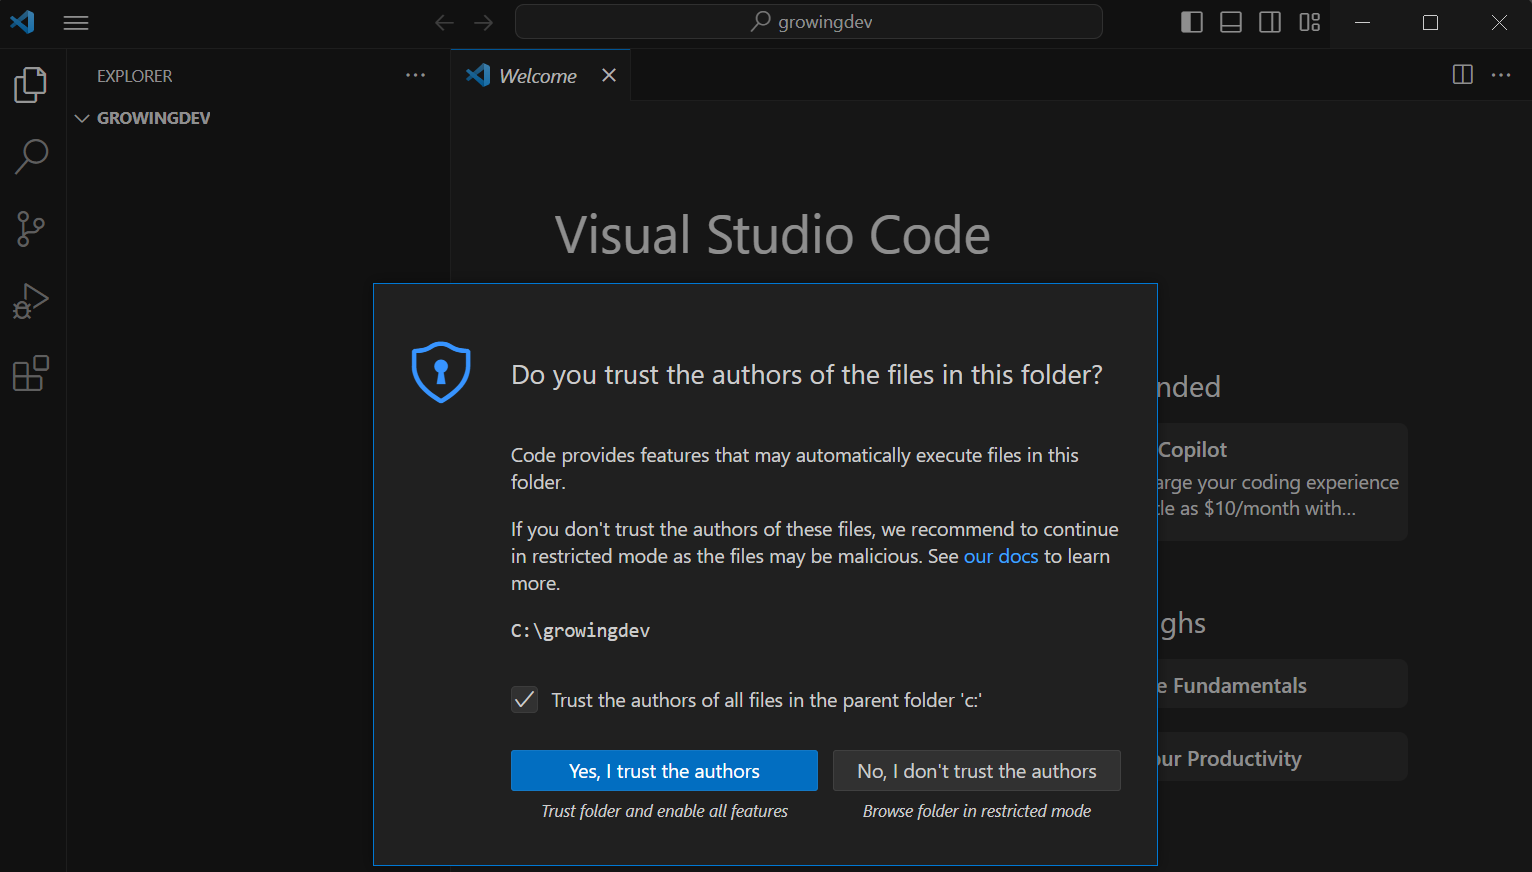1532x872 pixels.
Task: Open the Productivity walkthrough item
Action: pos(1283,757)
